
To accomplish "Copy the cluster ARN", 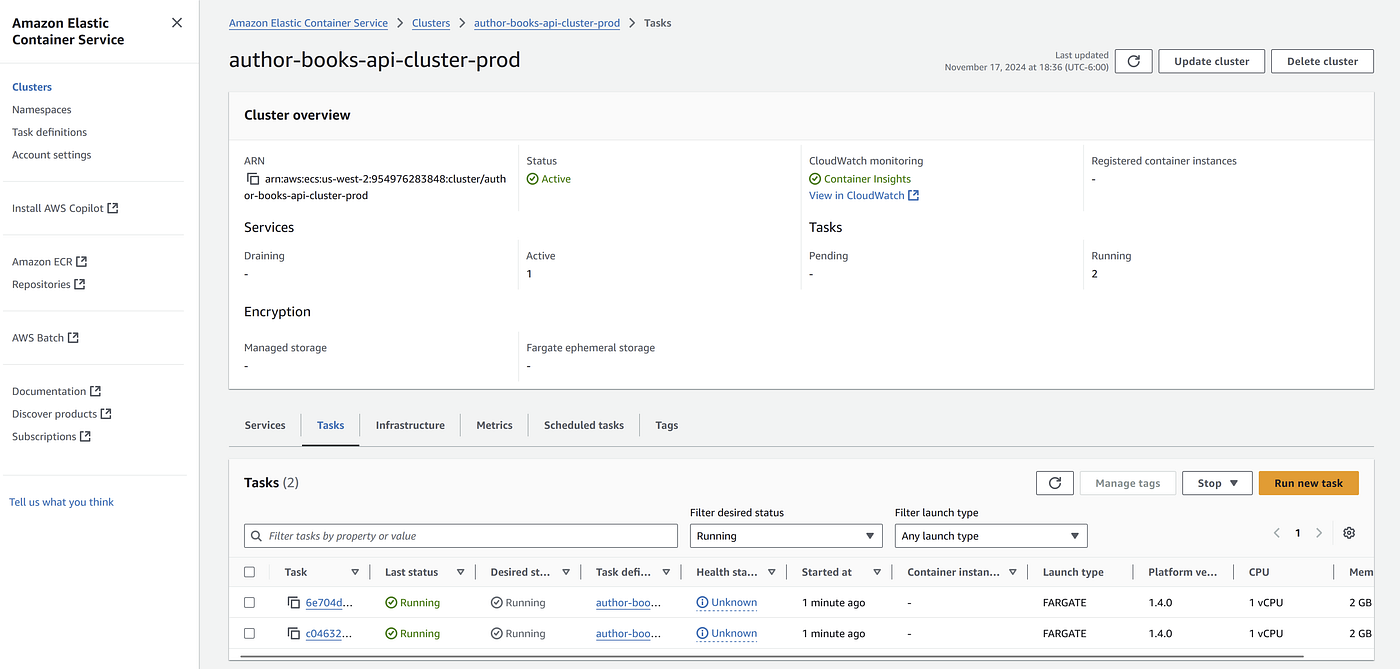I will (253, 179).
